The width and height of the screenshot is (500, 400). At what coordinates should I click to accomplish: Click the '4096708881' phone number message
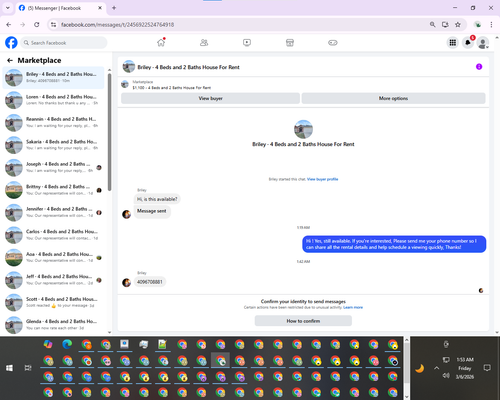click(x=150, y=282)
